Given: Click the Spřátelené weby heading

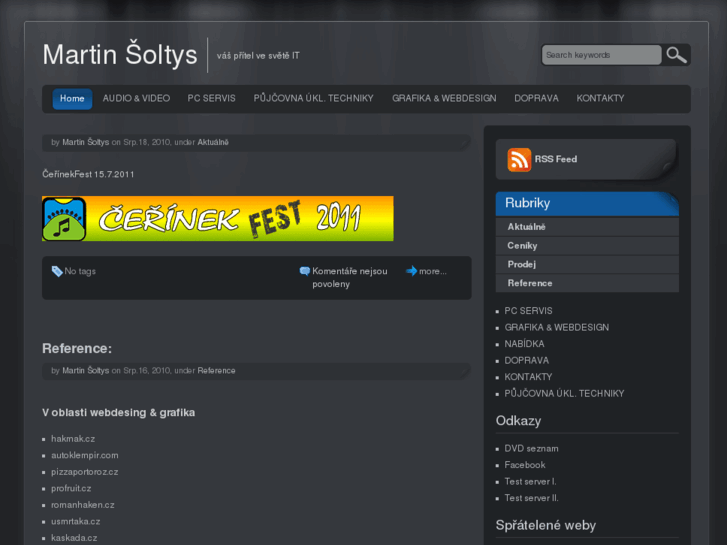Looking at the screenshot, I should [546, 526].
